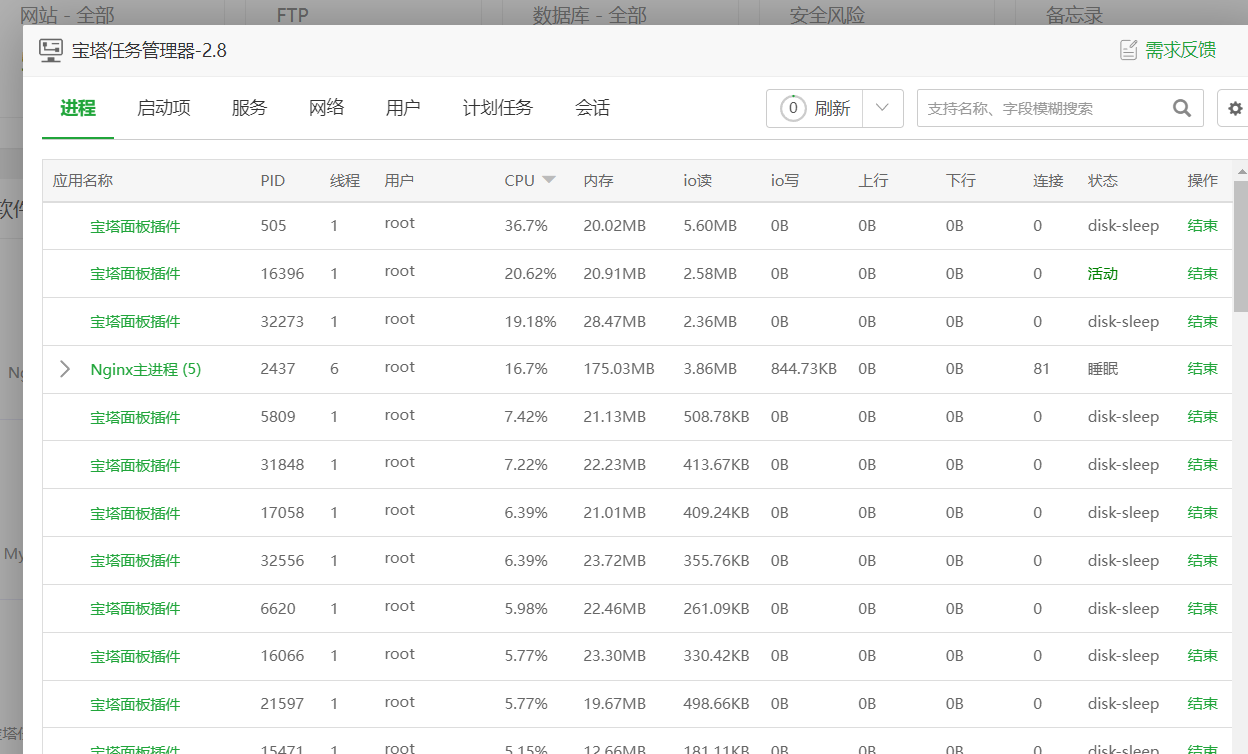Switch to the 启动项 tab
The height and width of the screenshot is (754, 1248).
click(x=164, y=108)
